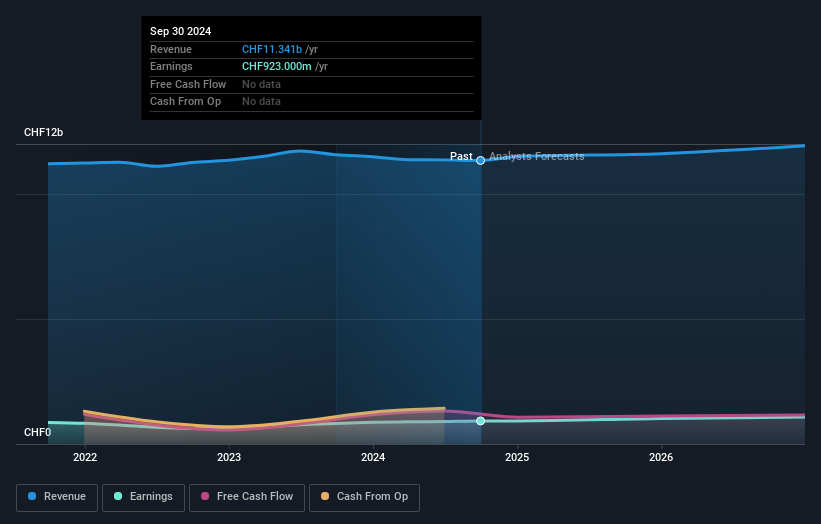The height and width of the screenshot is (524, 821).
Task: Toggle the Free Cash Flow legend button
Action: 247,497
